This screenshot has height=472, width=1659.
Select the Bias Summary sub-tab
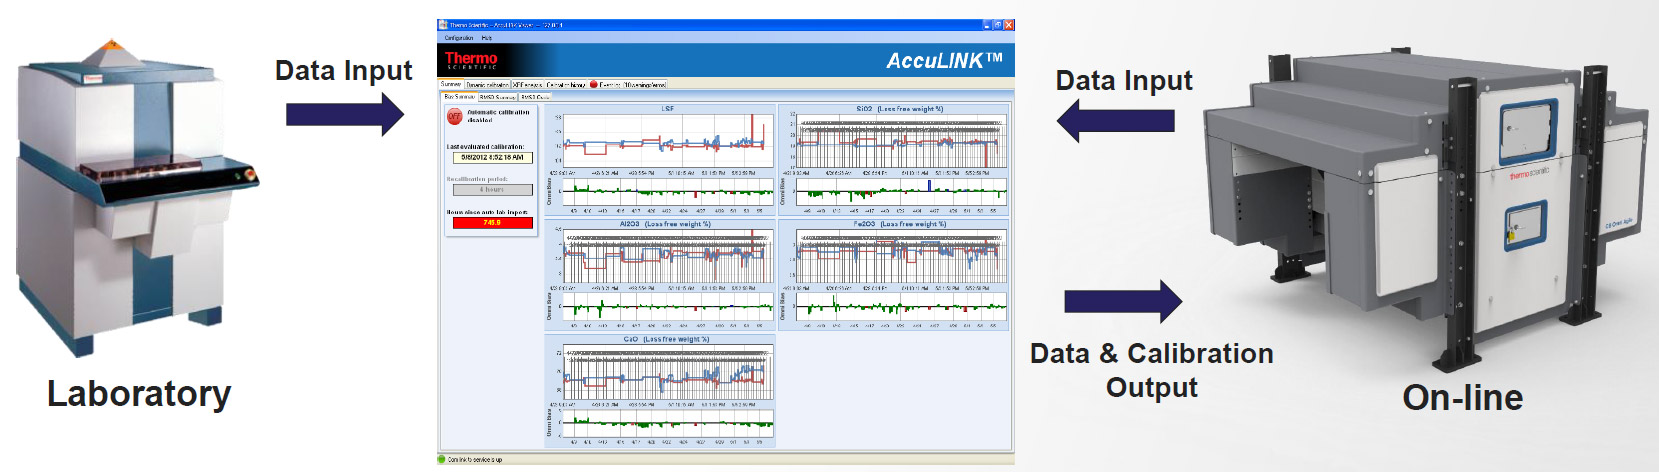[459, 97]
